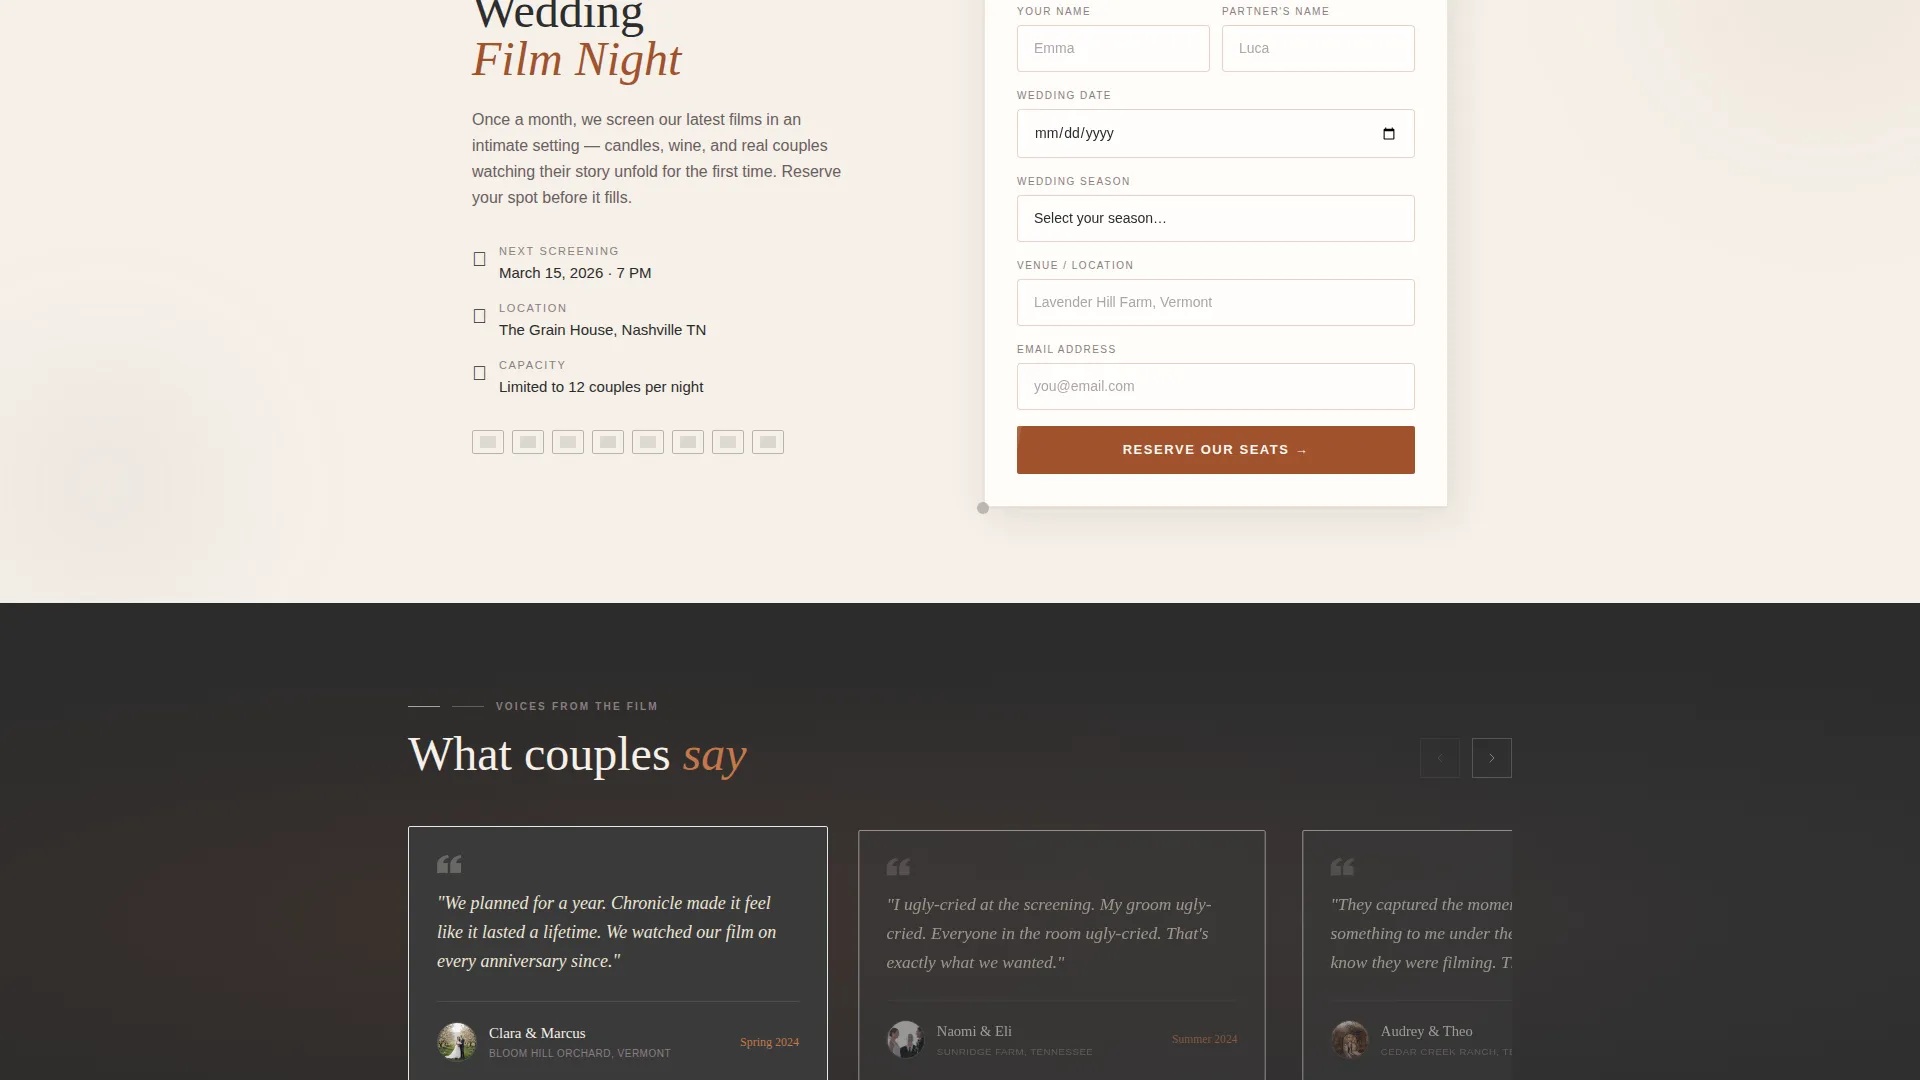Click the "WEDDING SEASON" field label
This screenshot has height=1080, width=1920.
point(1073,181)
